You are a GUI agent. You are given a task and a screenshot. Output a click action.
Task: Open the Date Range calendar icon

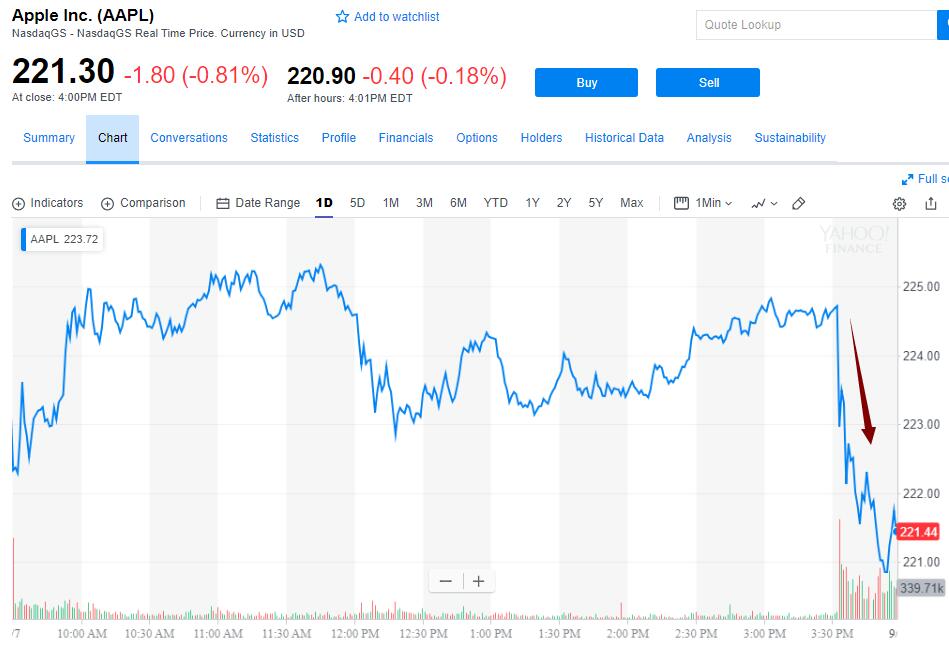[x=223, y=204]
